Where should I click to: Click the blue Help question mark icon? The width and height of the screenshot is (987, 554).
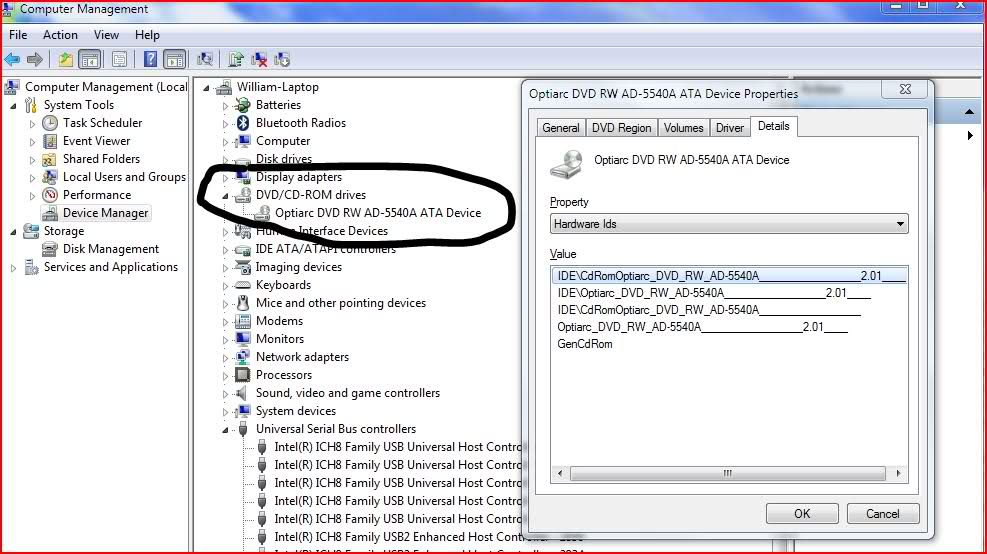pyautogui.click(x=150, y=60)
